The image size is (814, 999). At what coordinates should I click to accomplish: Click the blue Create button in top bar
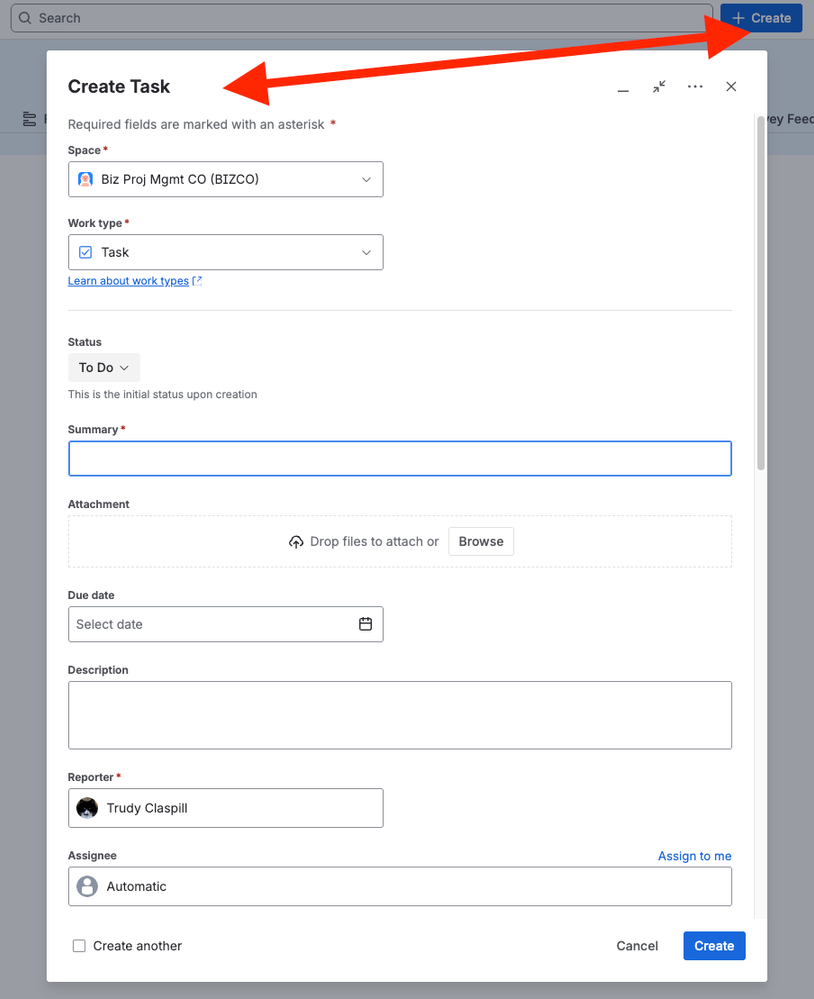761,18
